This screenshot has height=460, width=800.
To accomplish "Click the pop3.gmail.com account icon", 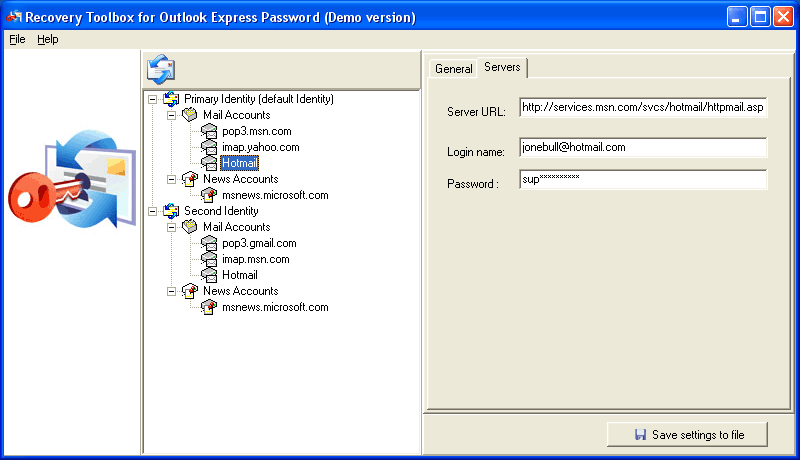I will (209, 243).
